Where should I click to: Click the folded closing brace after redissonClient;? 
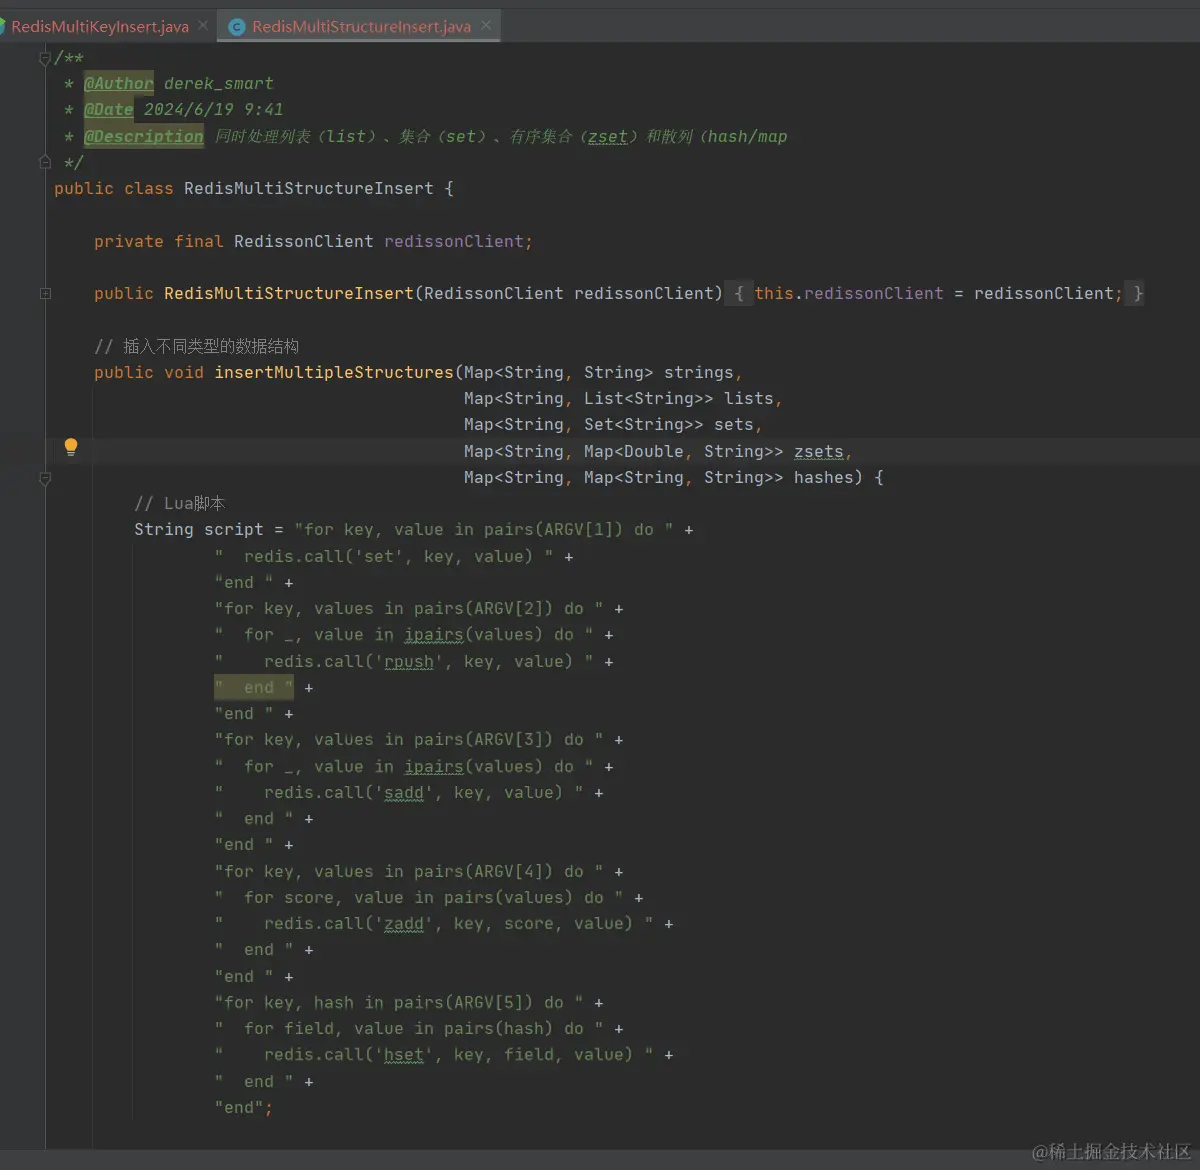(x=1137, y=293)
